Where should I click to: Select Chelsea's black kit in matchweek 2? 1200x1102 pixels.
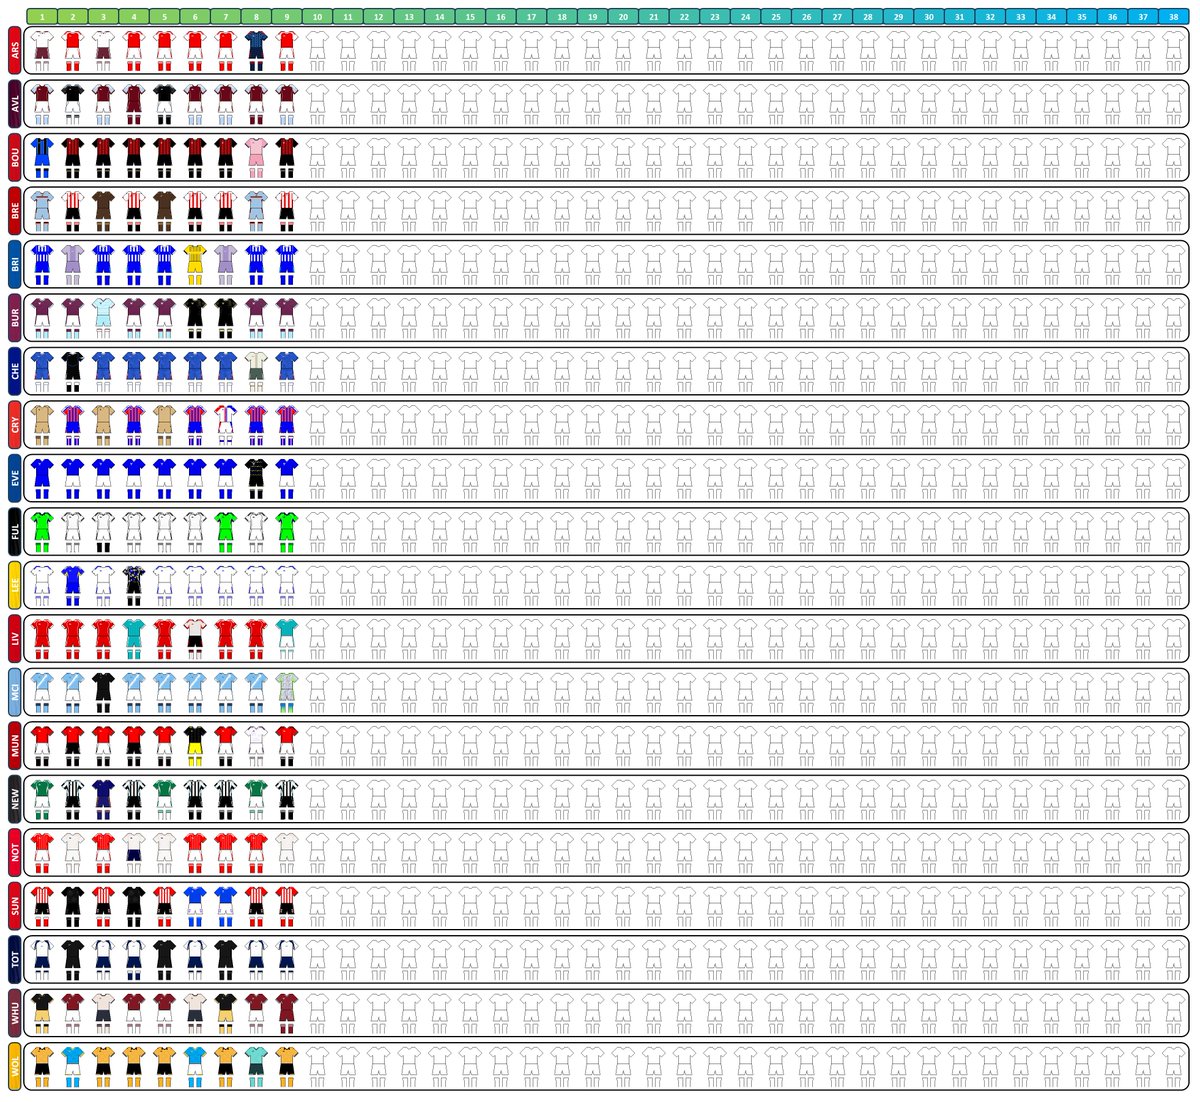pyautogui.click(x=73, y=372)
